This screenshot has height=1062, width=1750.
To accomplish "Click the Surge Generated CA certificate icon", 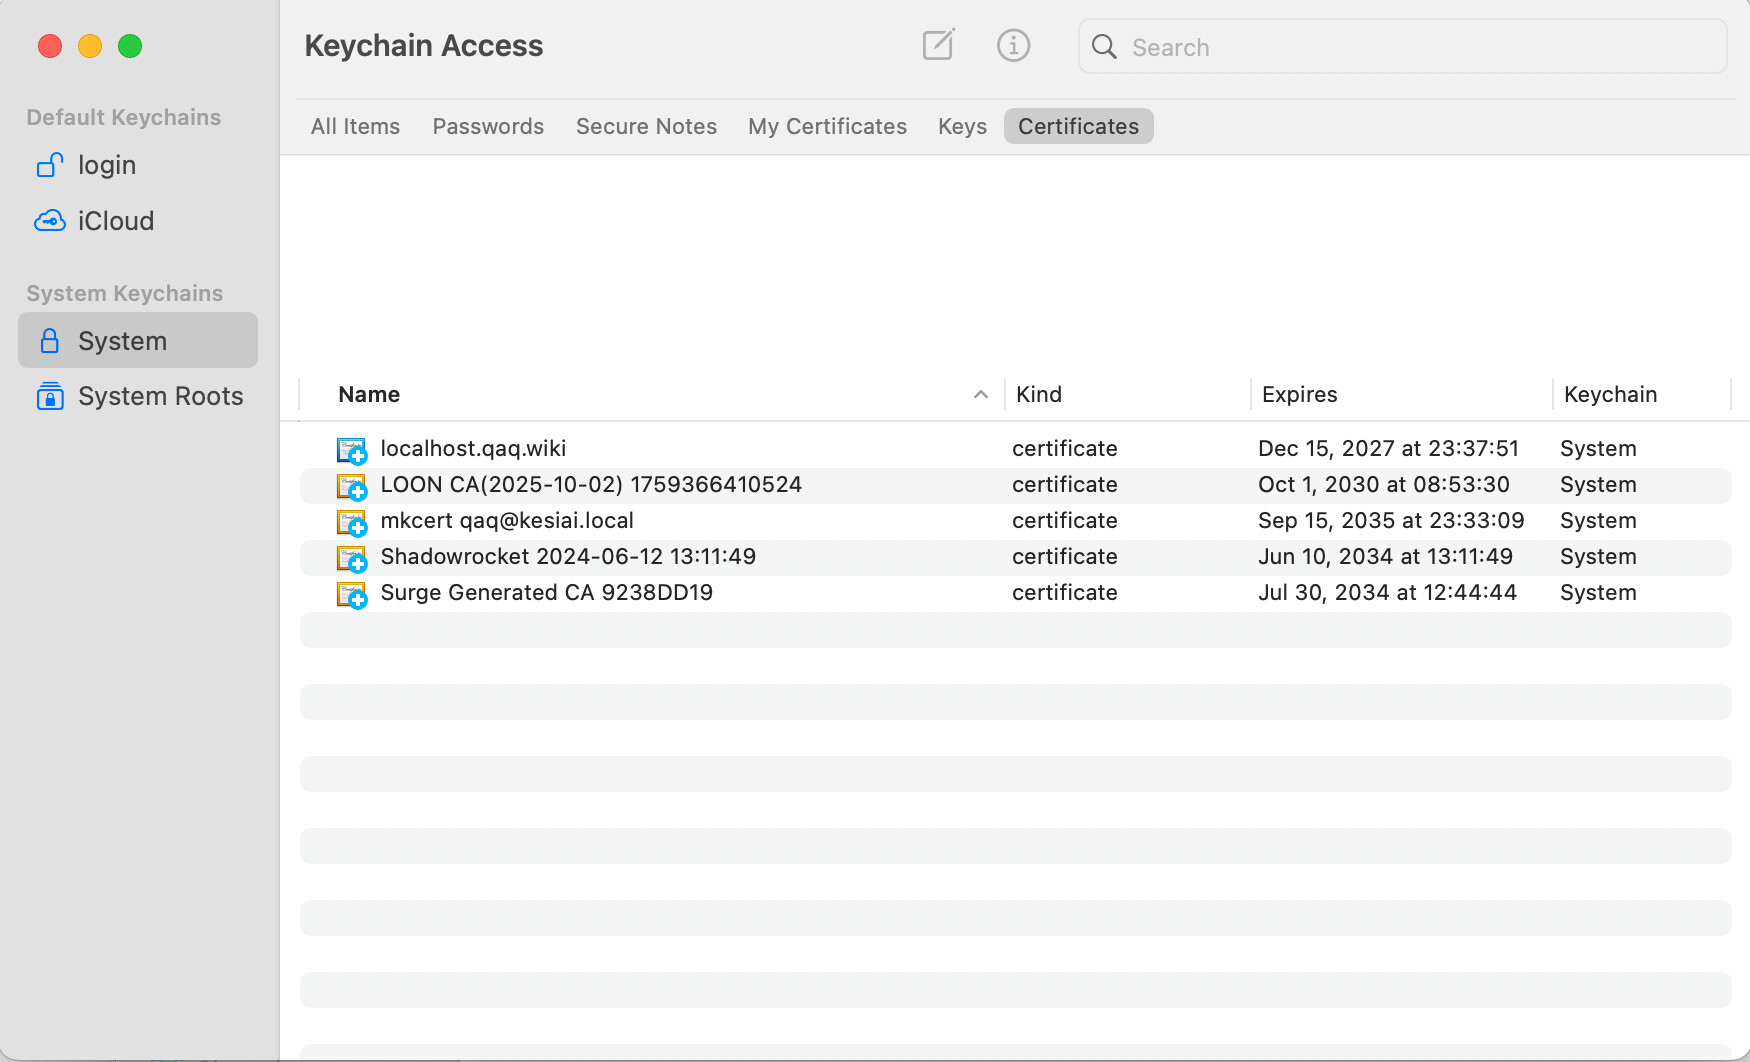I will 352,594.
